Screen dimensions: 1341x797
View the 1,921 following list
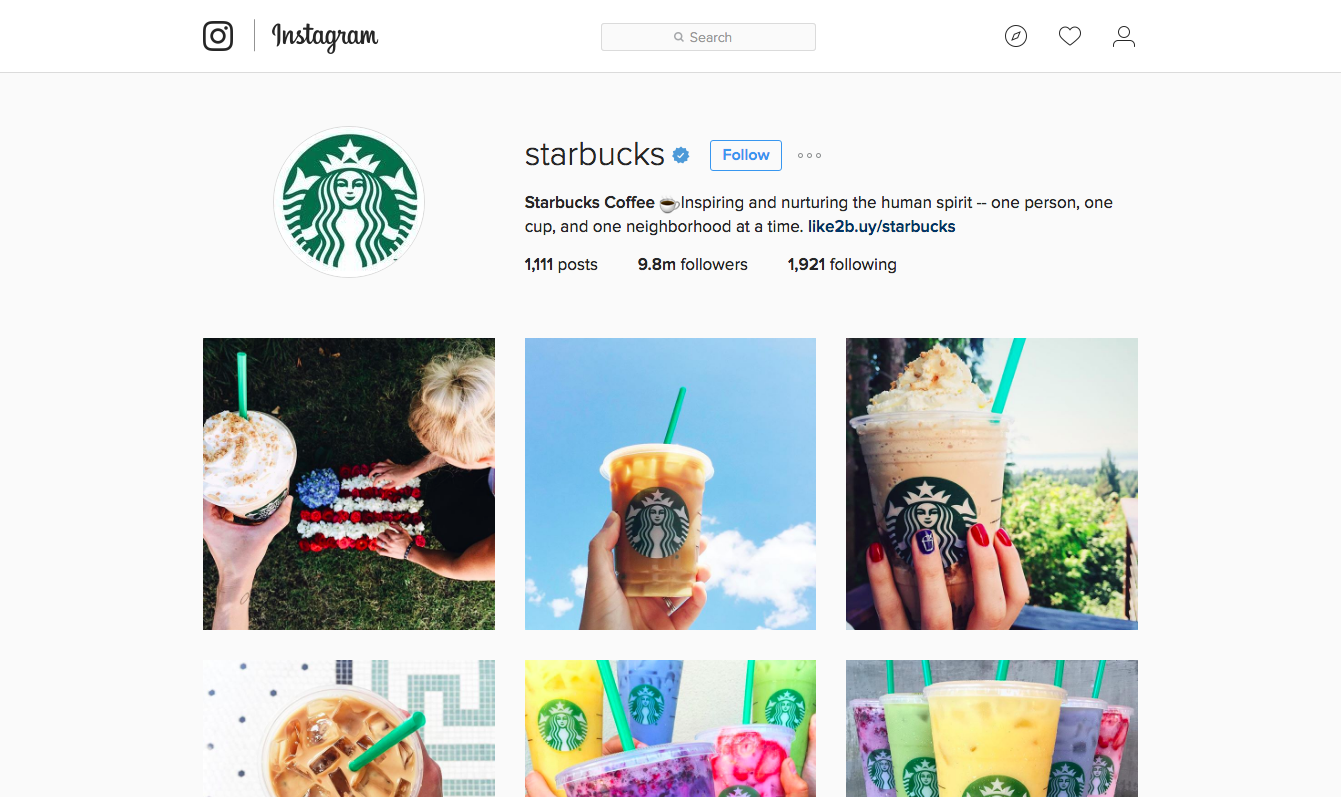click(842, 264)
